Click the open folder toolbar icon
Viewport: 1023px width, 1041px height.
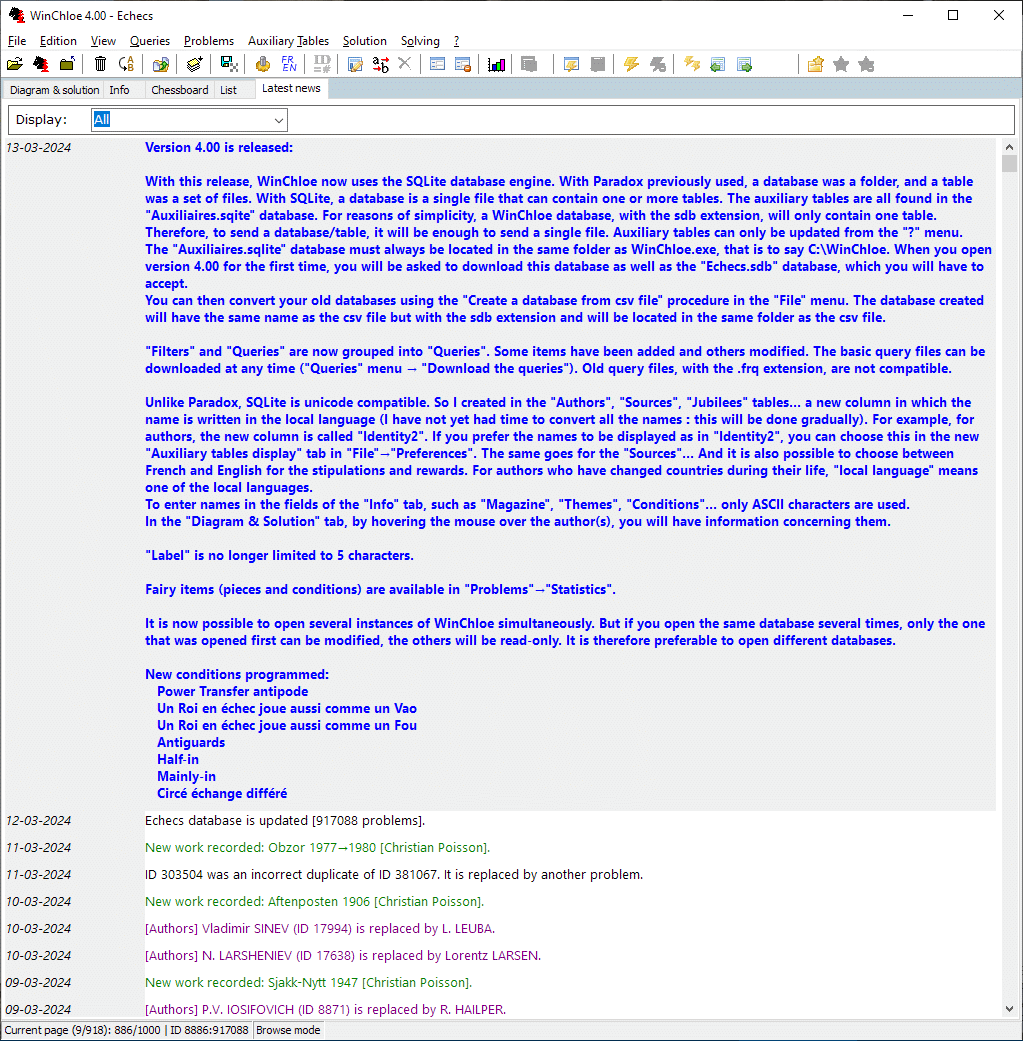click(x=15, y=64)
